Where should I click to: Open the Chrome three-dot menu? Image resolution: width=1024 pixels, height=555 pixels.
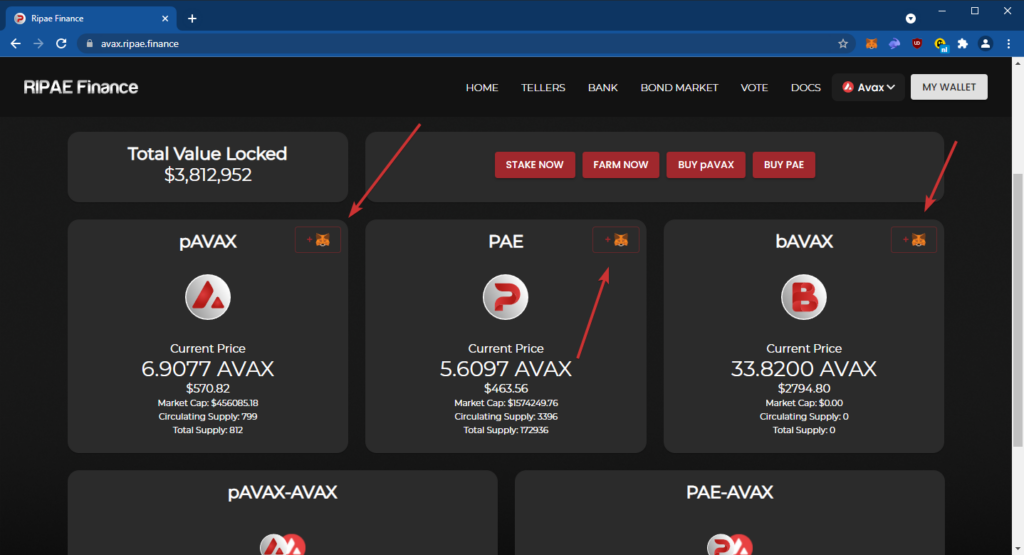pos(1008,44)
